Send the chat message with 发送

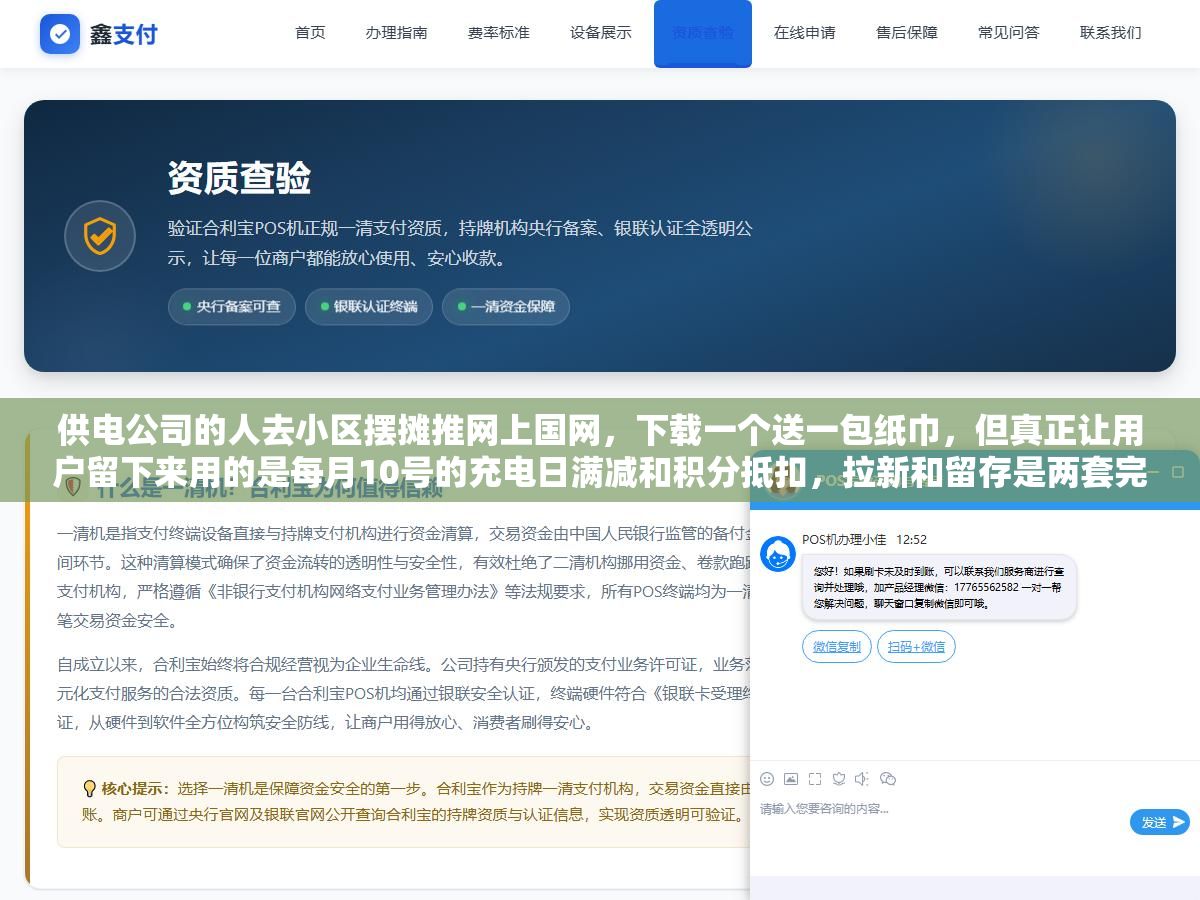(1160, 822)
